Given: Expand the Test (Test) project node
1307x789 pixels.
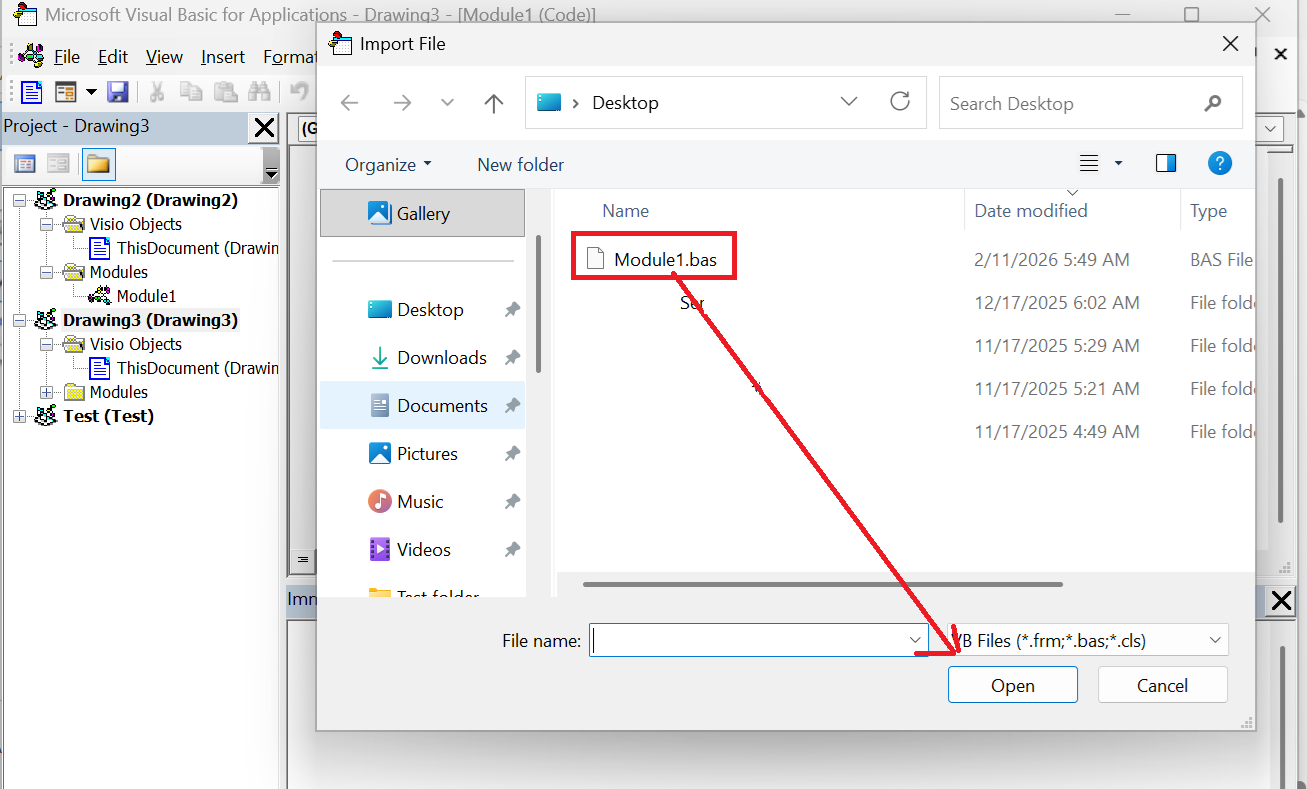Looking at the screenshot, I should click(19, 416).
